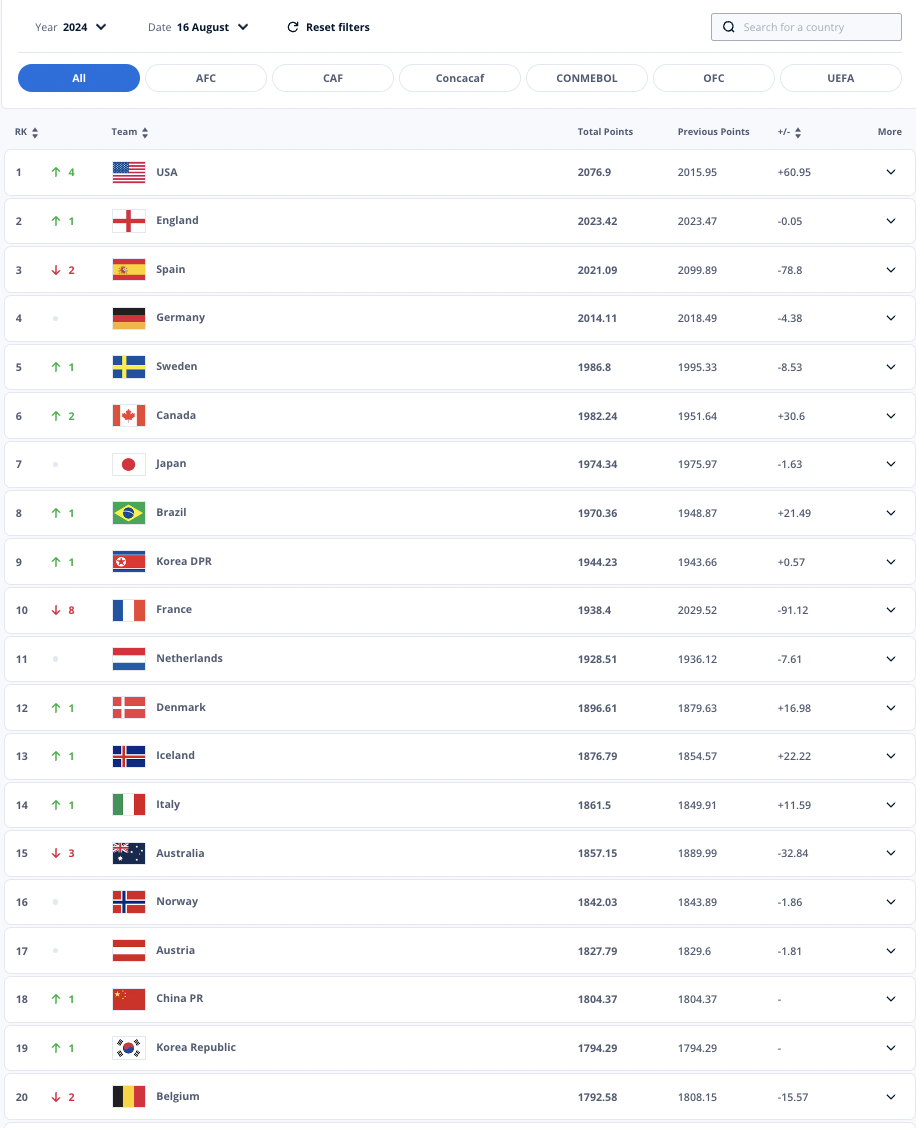Click the USA flag icon
916x1128 pixels.
tap(129, 172)
